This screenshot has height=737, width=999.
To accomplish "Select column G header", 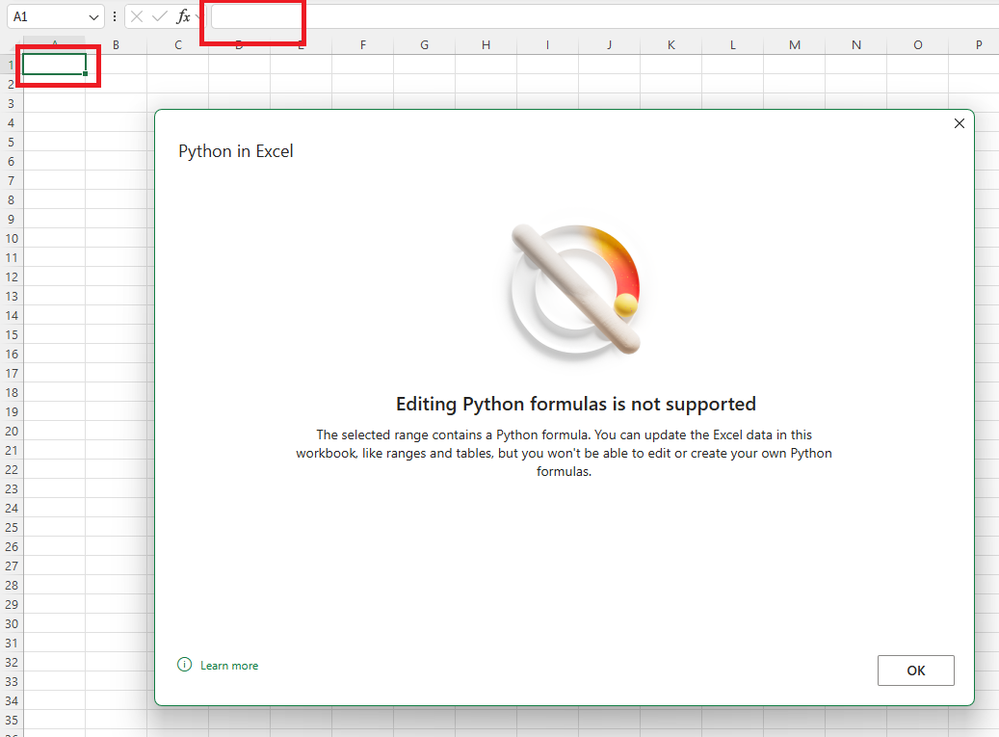I will coord(424,45).
